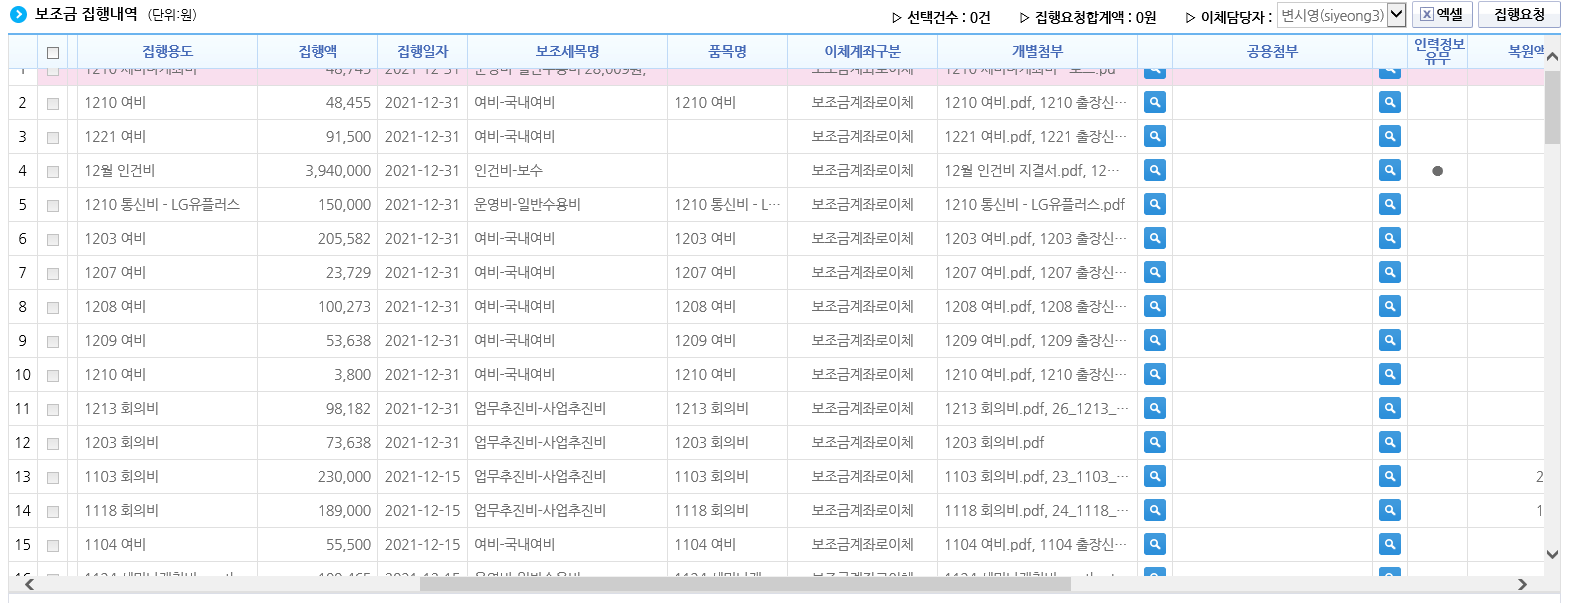The height and width of the screenshot is (603, 1569).
Task: Click the 운영비-일반수용비 cell in row 5
Action: [567, 205]
